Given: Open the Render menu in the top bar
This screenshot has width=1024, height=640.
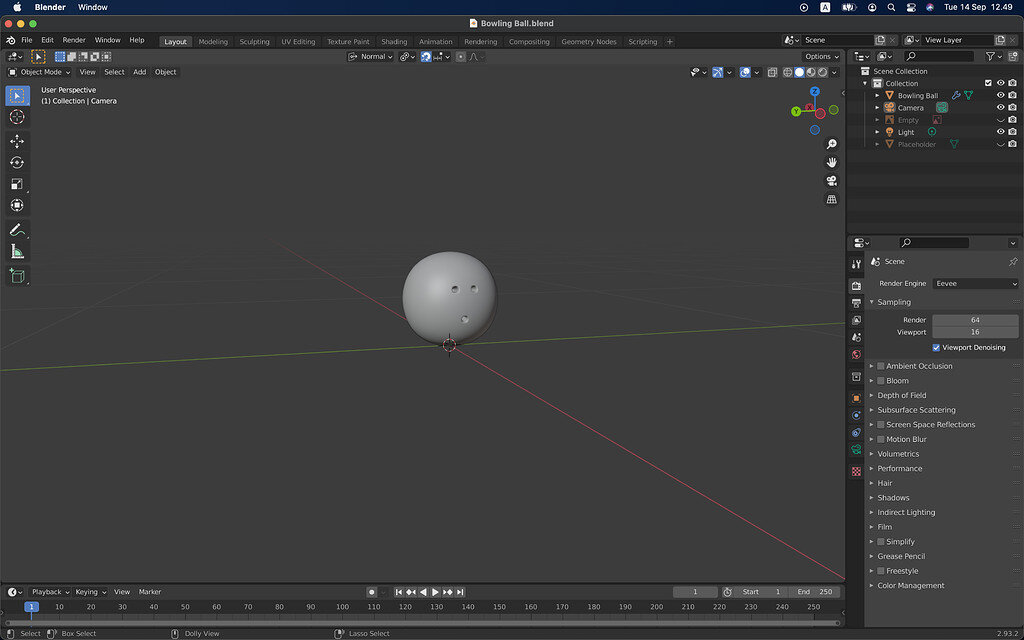Looking at the screenshot, I should (73, 40).
